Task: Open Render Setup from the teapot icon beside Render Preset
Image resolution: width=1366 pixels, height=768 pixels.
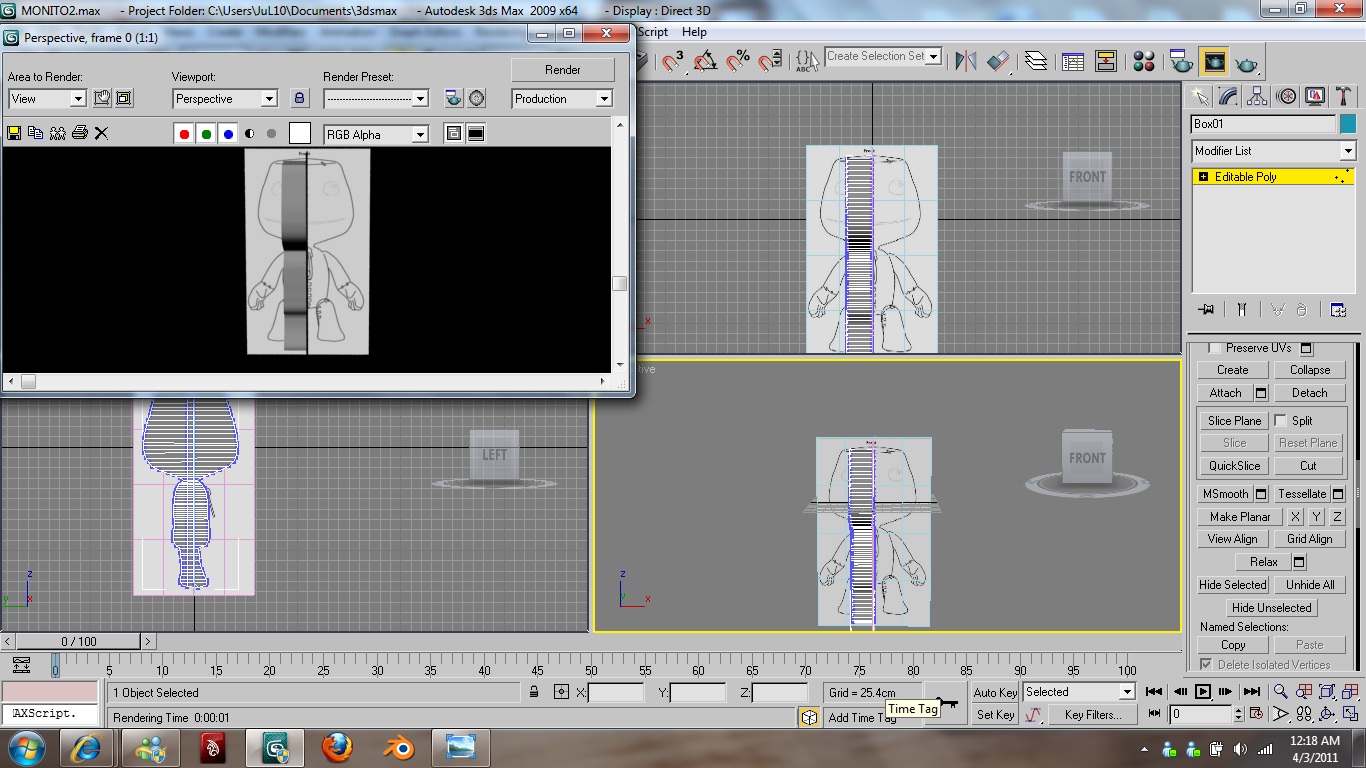Action: [454, 98]
